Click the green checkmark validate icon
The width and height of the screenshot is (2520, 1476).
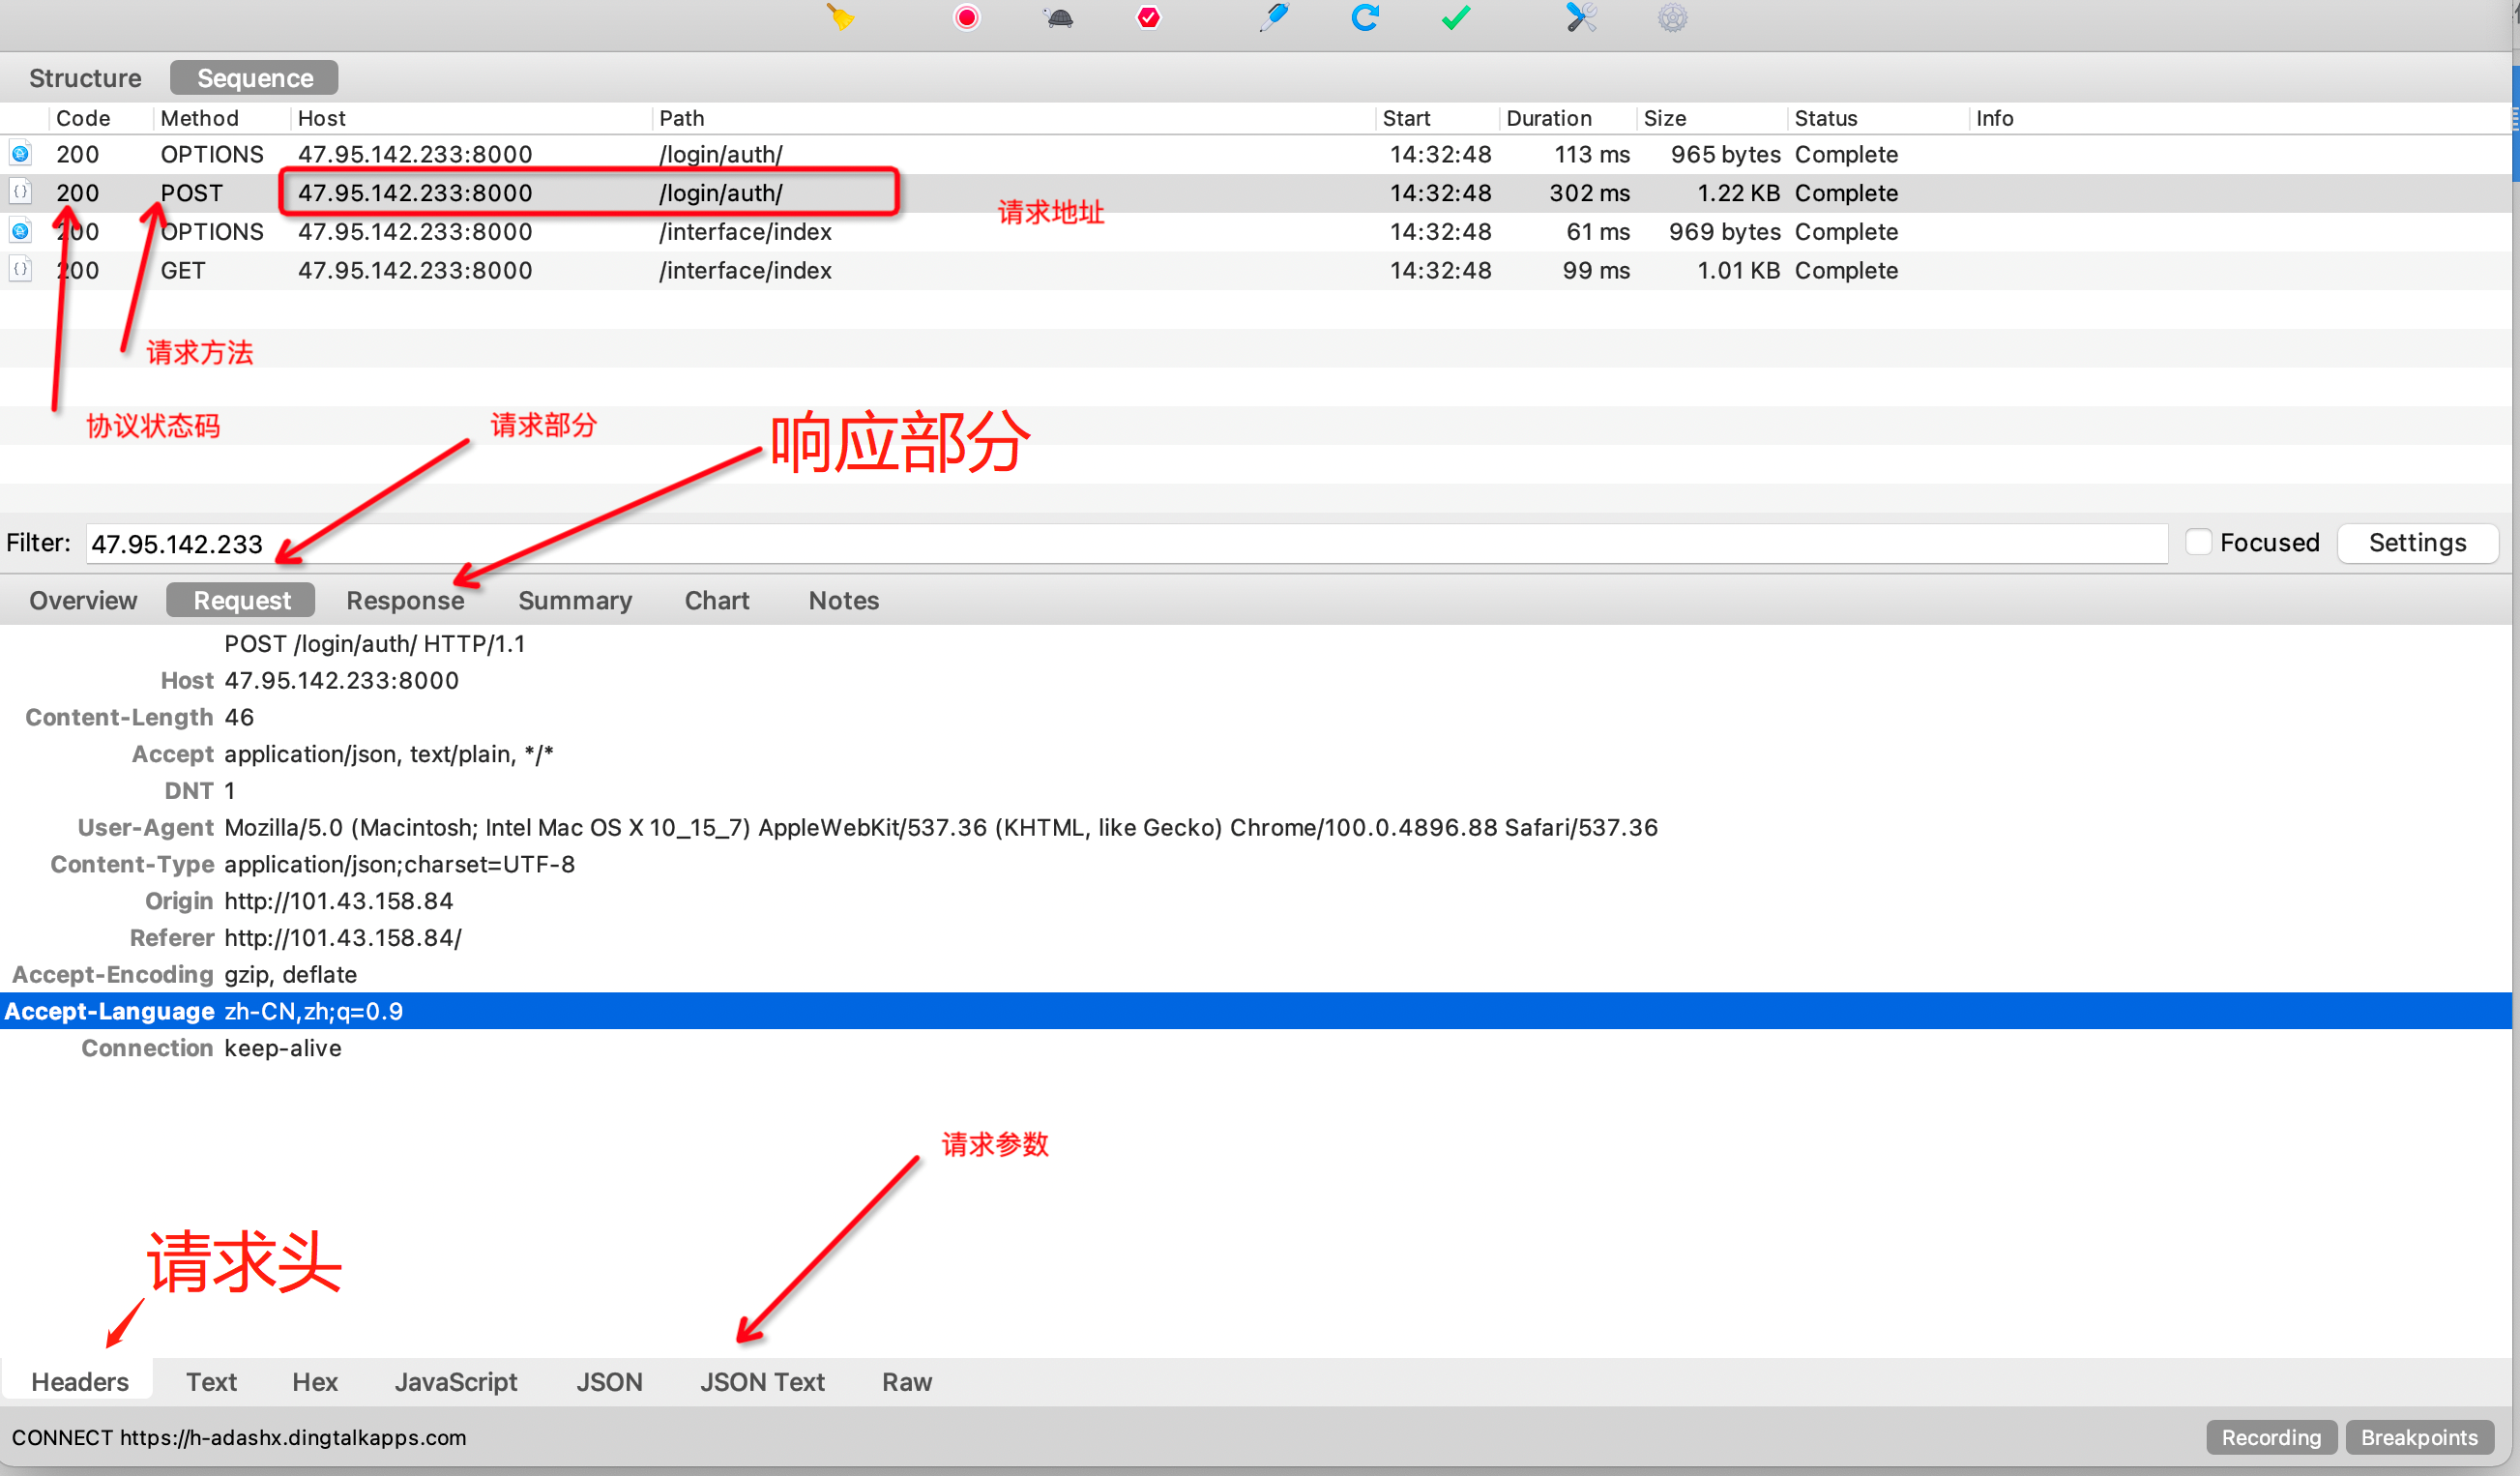pyautogui.click(x=1455, y=18)
